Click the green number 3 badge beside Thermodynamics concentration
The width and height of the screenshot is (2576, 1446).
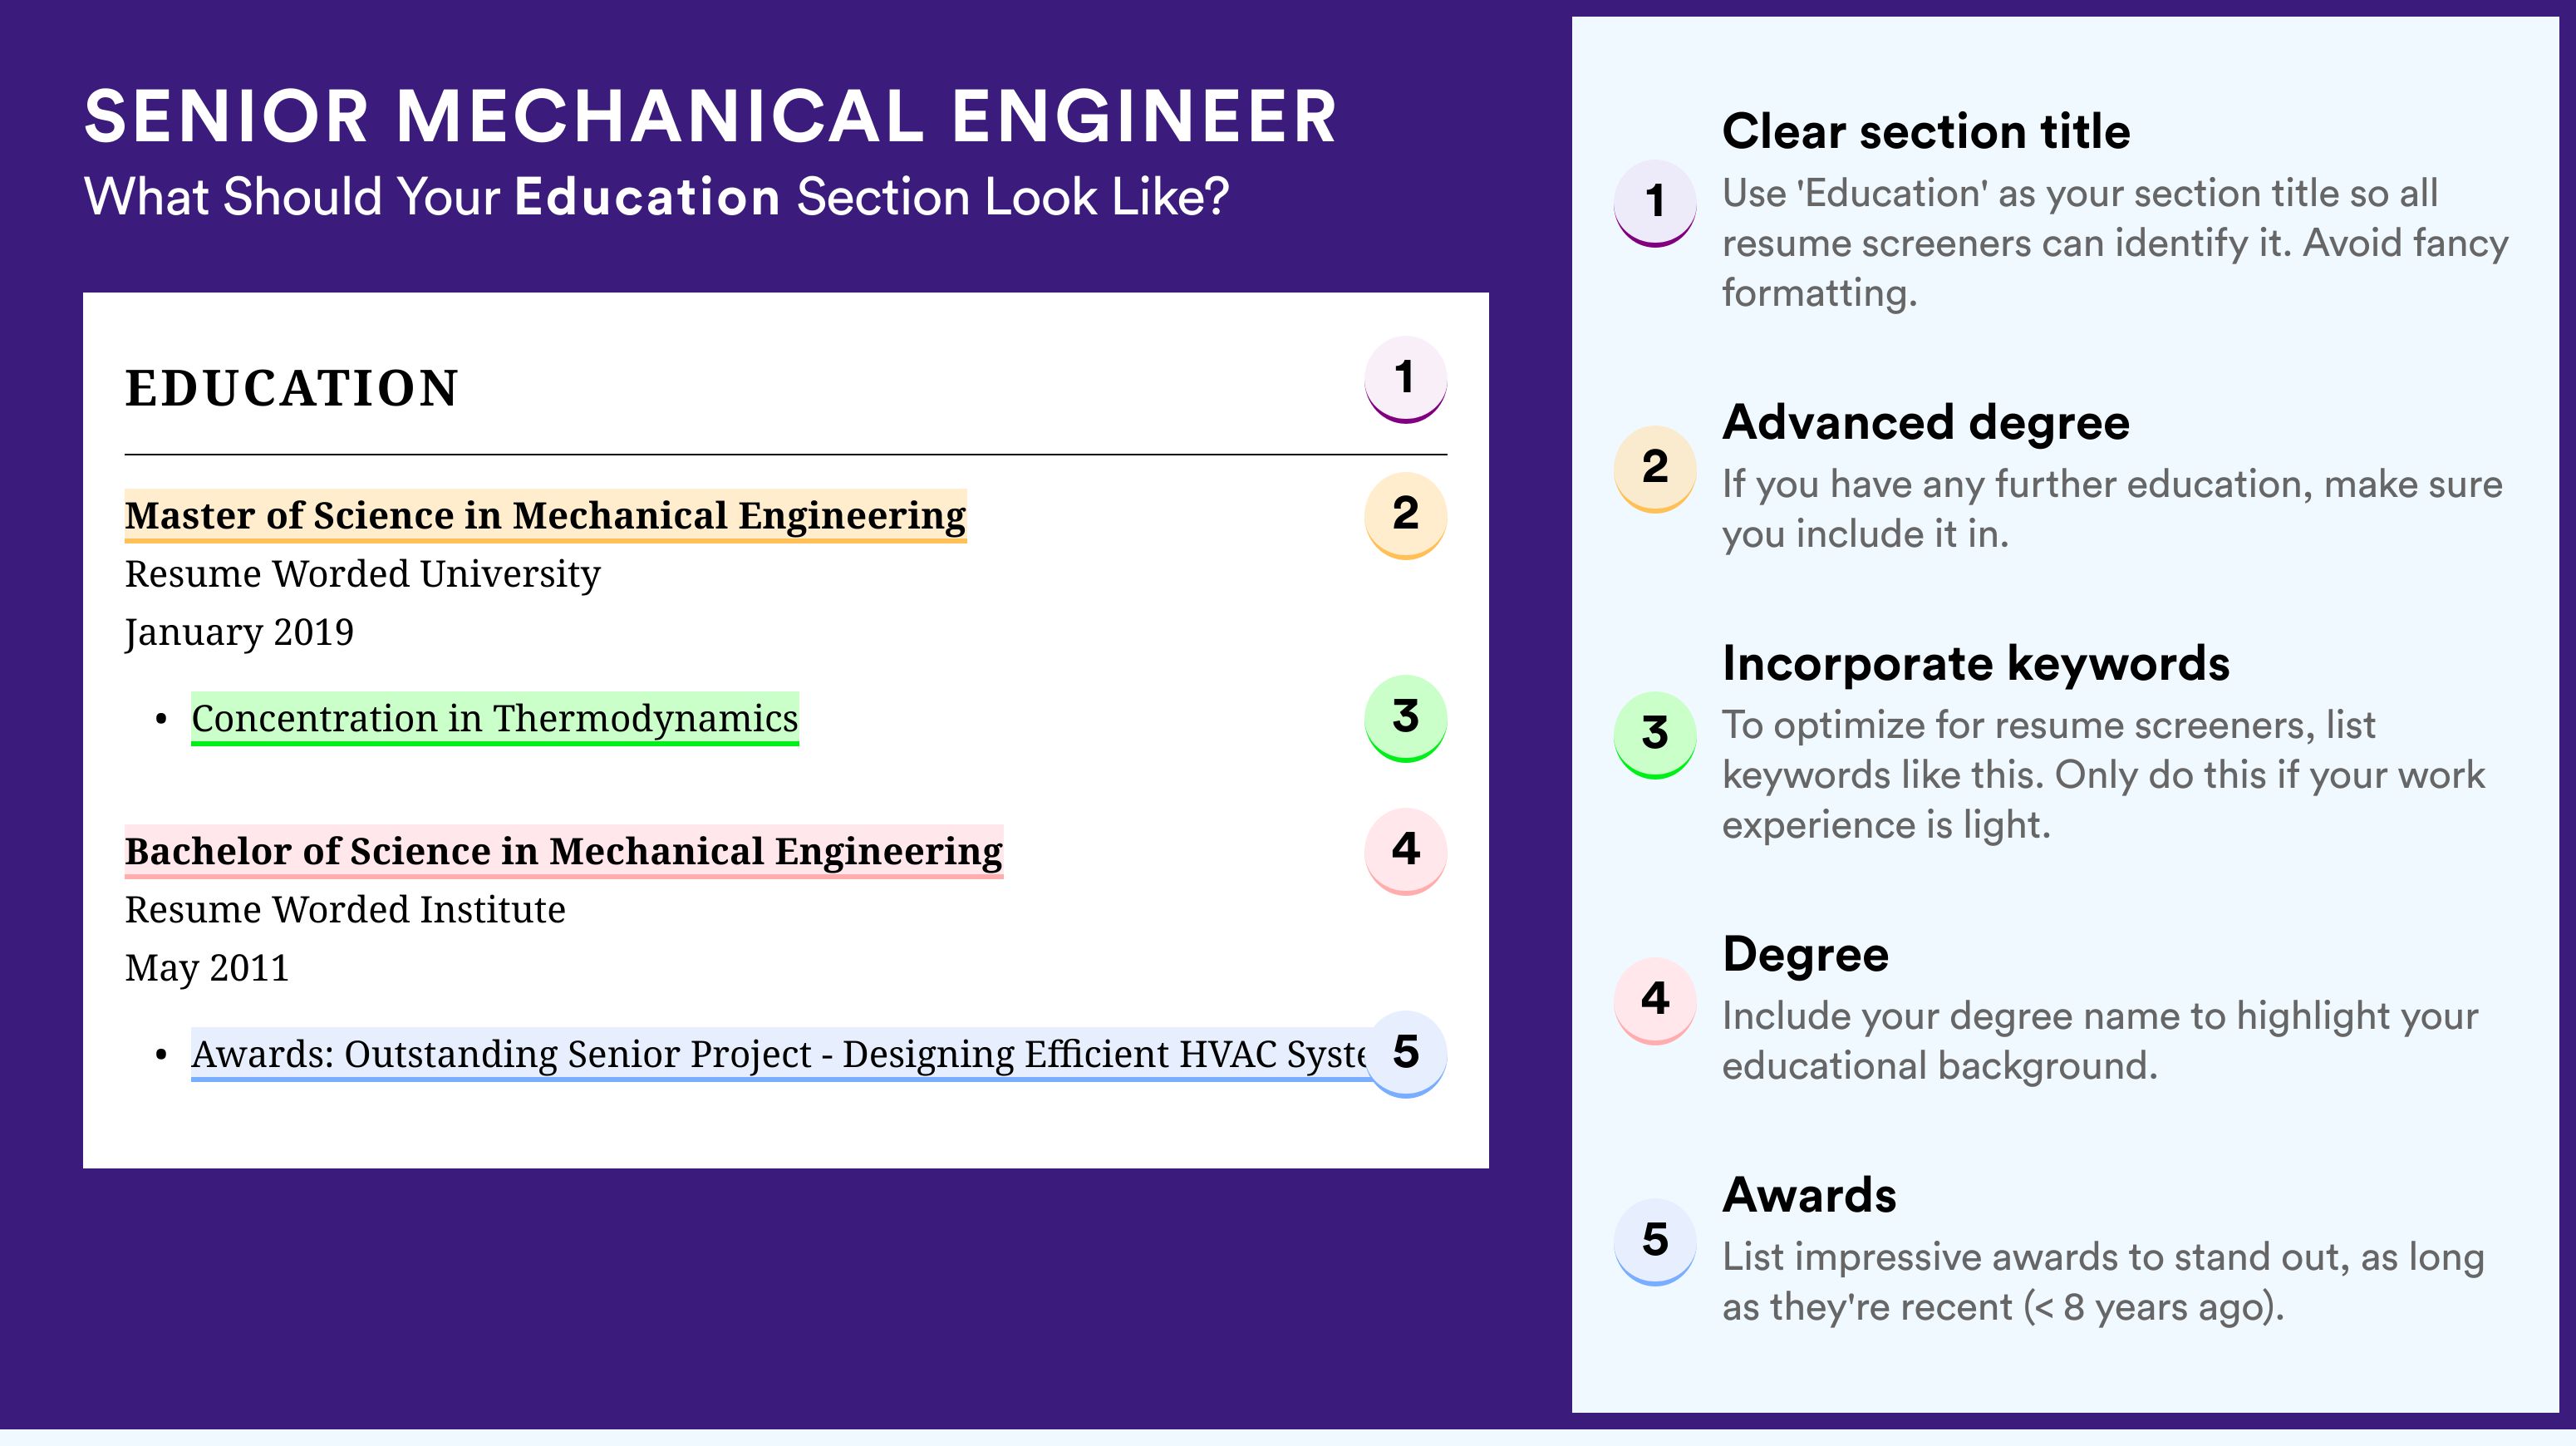coord(1405,718)
